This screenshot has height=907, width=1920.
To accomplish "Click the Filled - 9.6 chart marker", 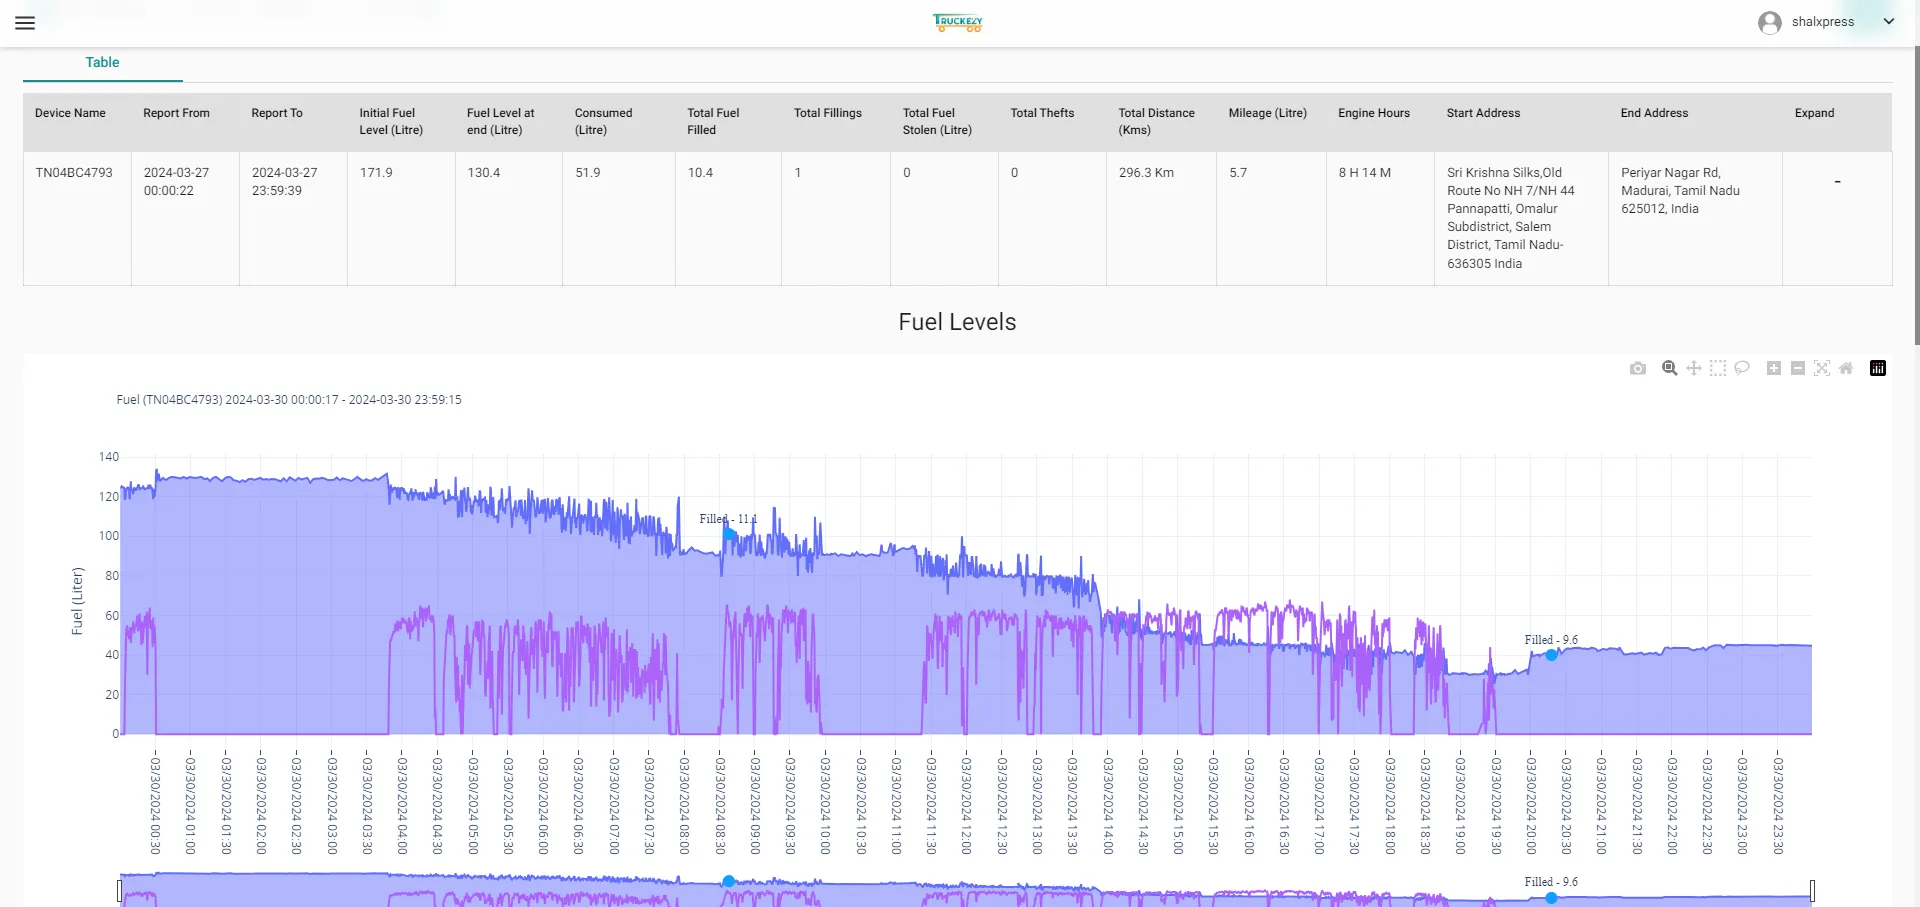I will tap(1551, 655).
